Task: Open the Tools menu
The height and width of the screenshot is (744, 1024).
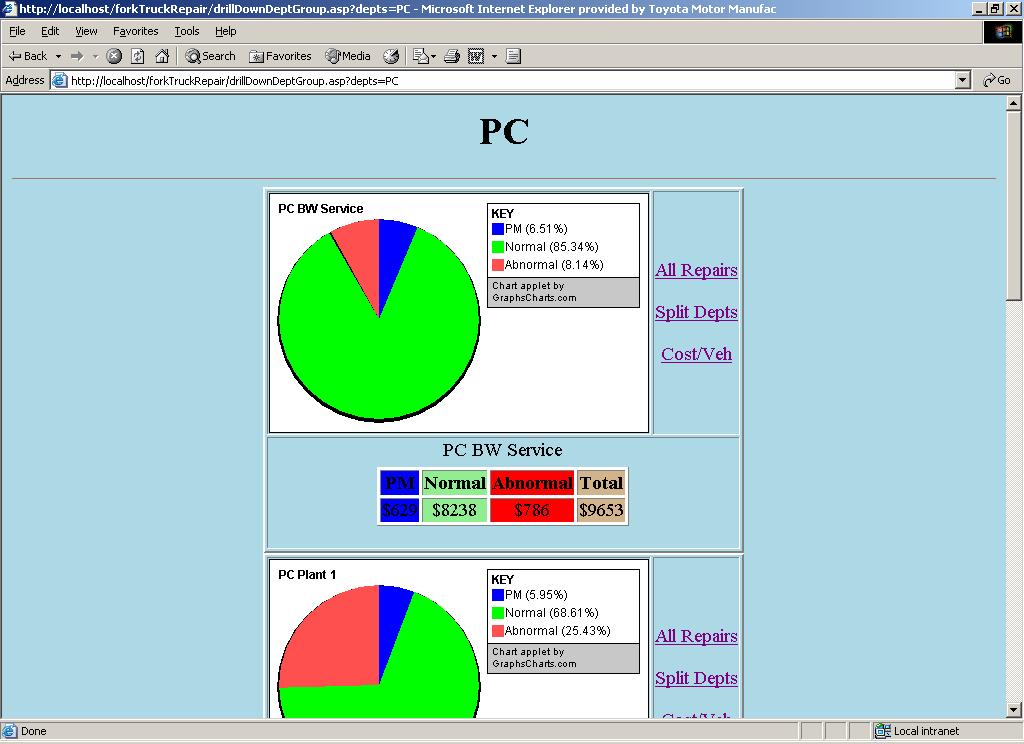Action: click(187, 31)
